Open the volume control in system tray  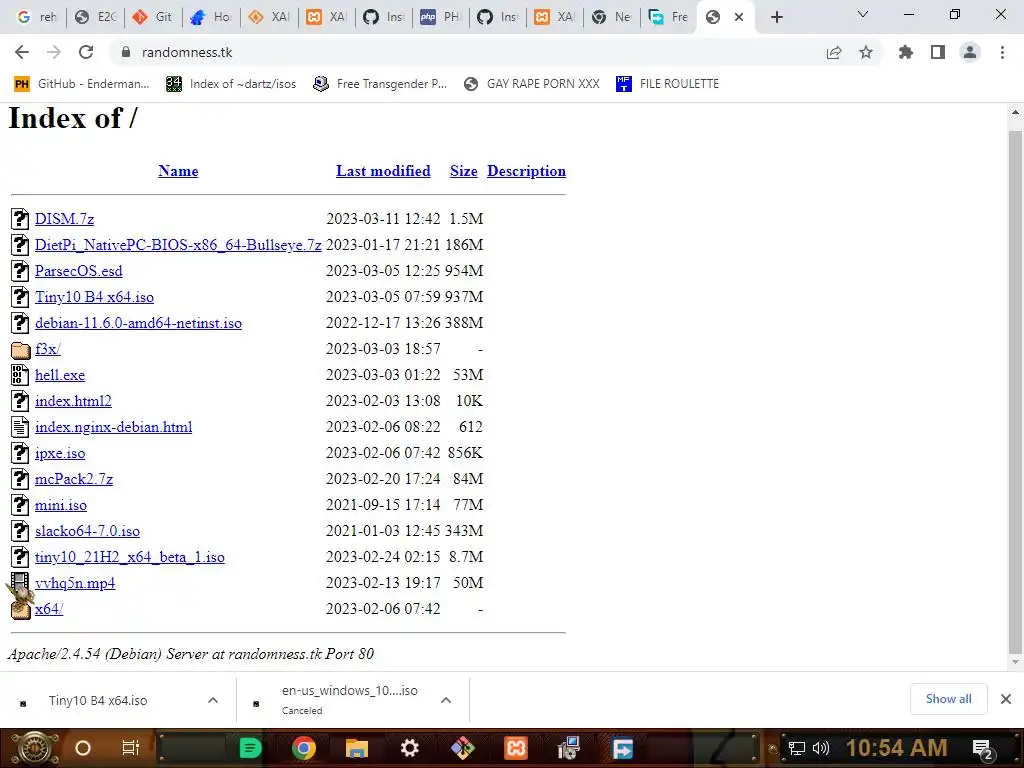pyautogui.click(x=820, y=748)
